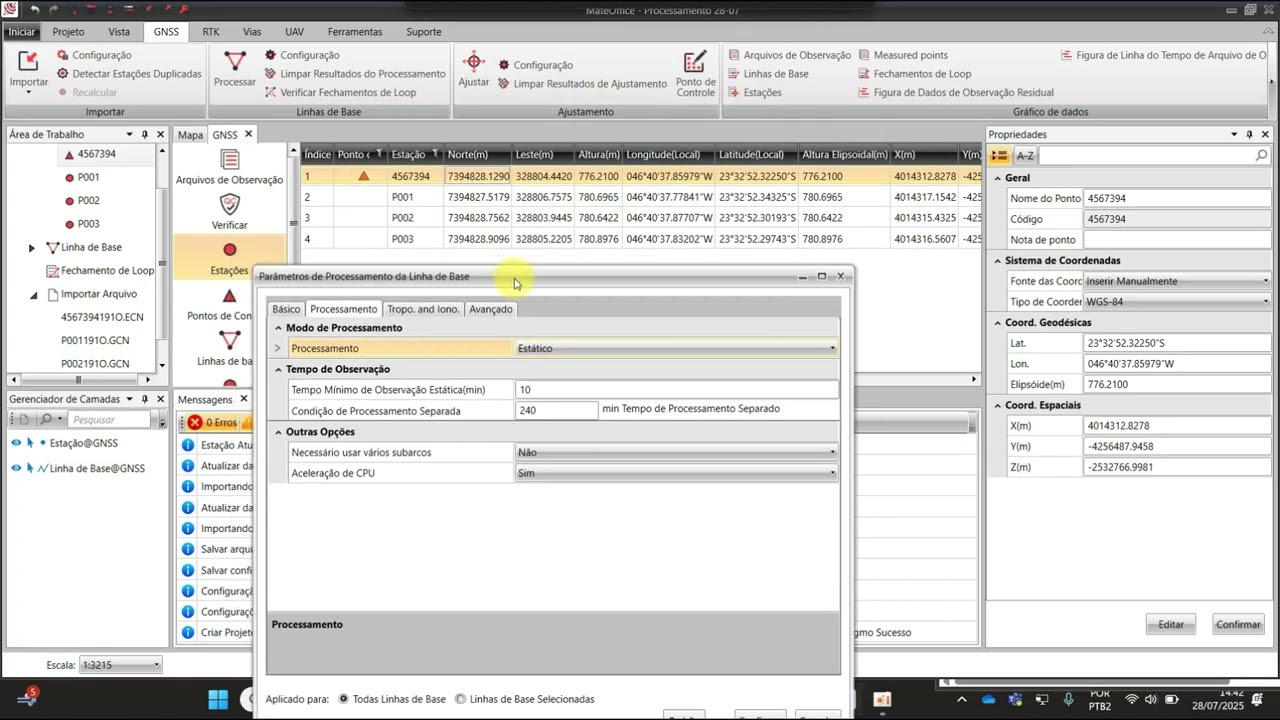The image size is (1280, 720).
Task: Select Arquivos de Observação sidebar icon
Action: coord(230,160)
